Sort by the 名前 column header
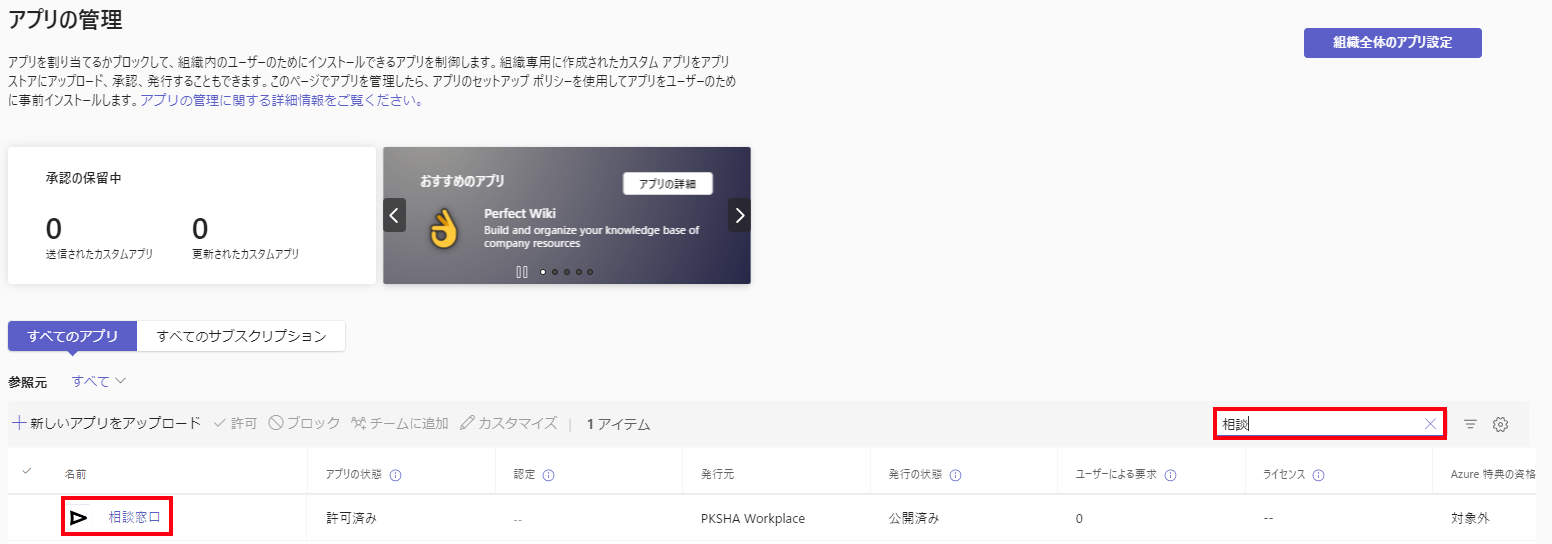 76,475
